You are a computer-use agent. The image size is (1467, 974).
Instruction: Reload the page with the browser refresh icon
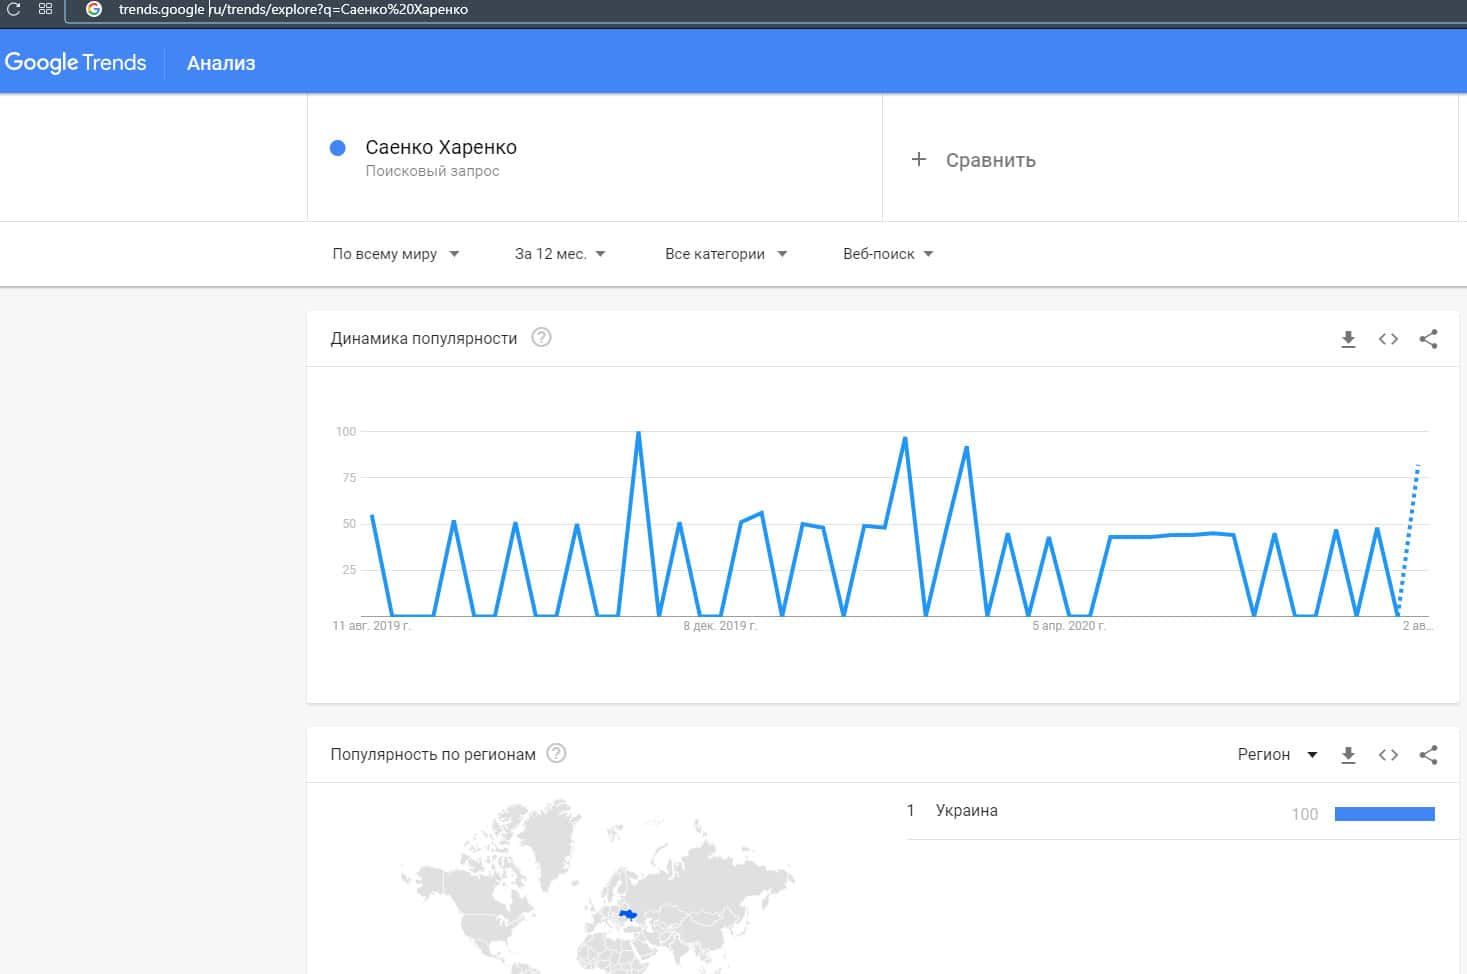click(14, 9)
